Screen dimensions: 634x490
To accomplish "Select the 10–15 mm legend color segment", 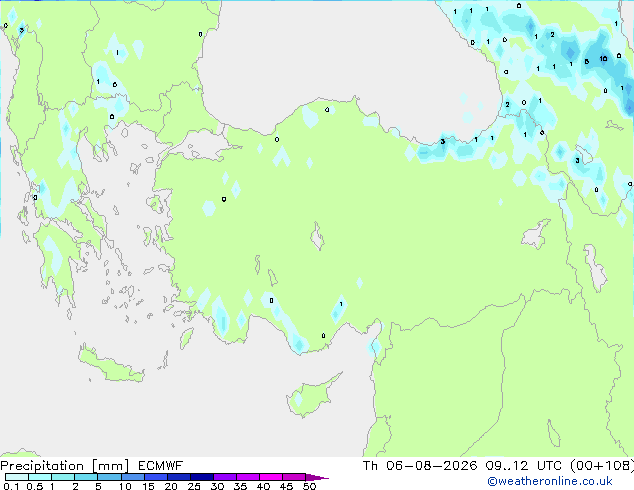I will 132,477.
